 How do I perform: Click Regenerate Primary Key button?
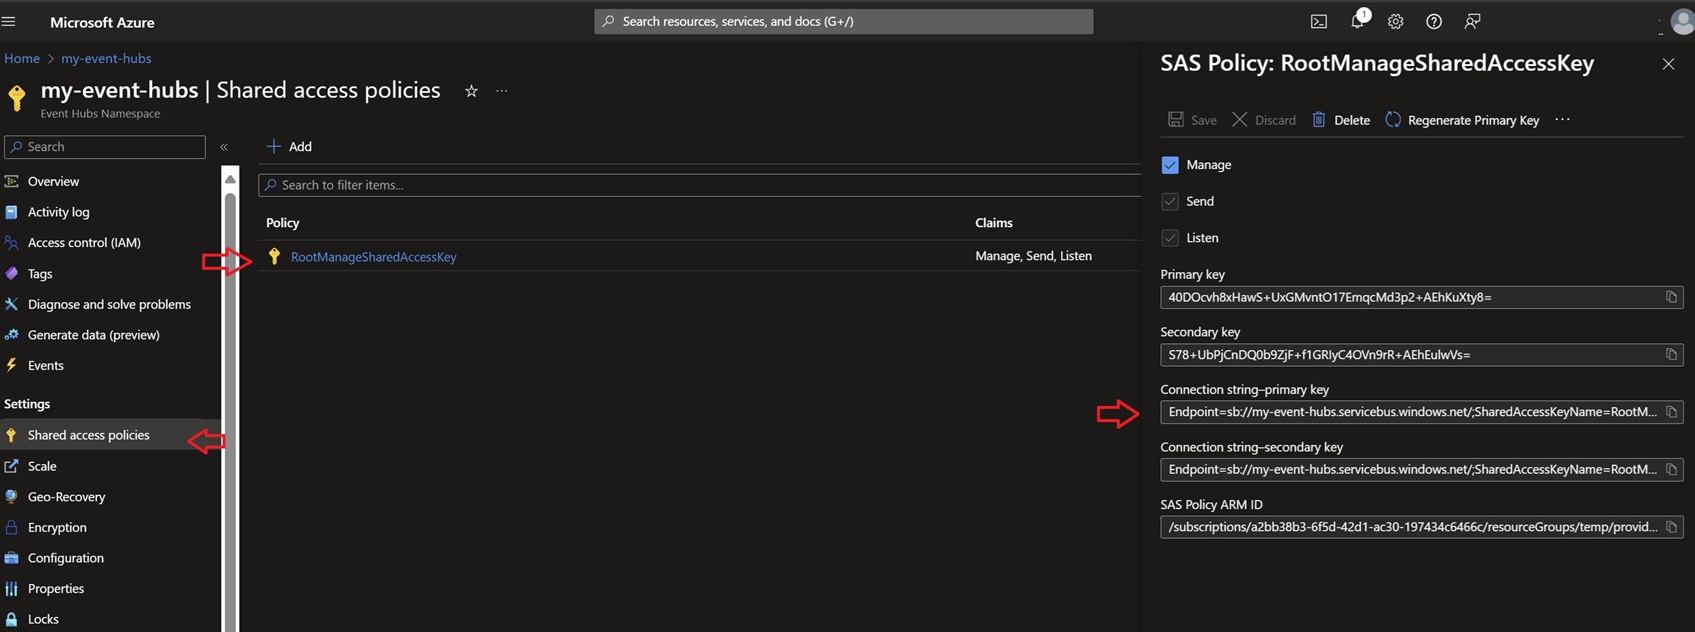click(x=1462, y=120)
